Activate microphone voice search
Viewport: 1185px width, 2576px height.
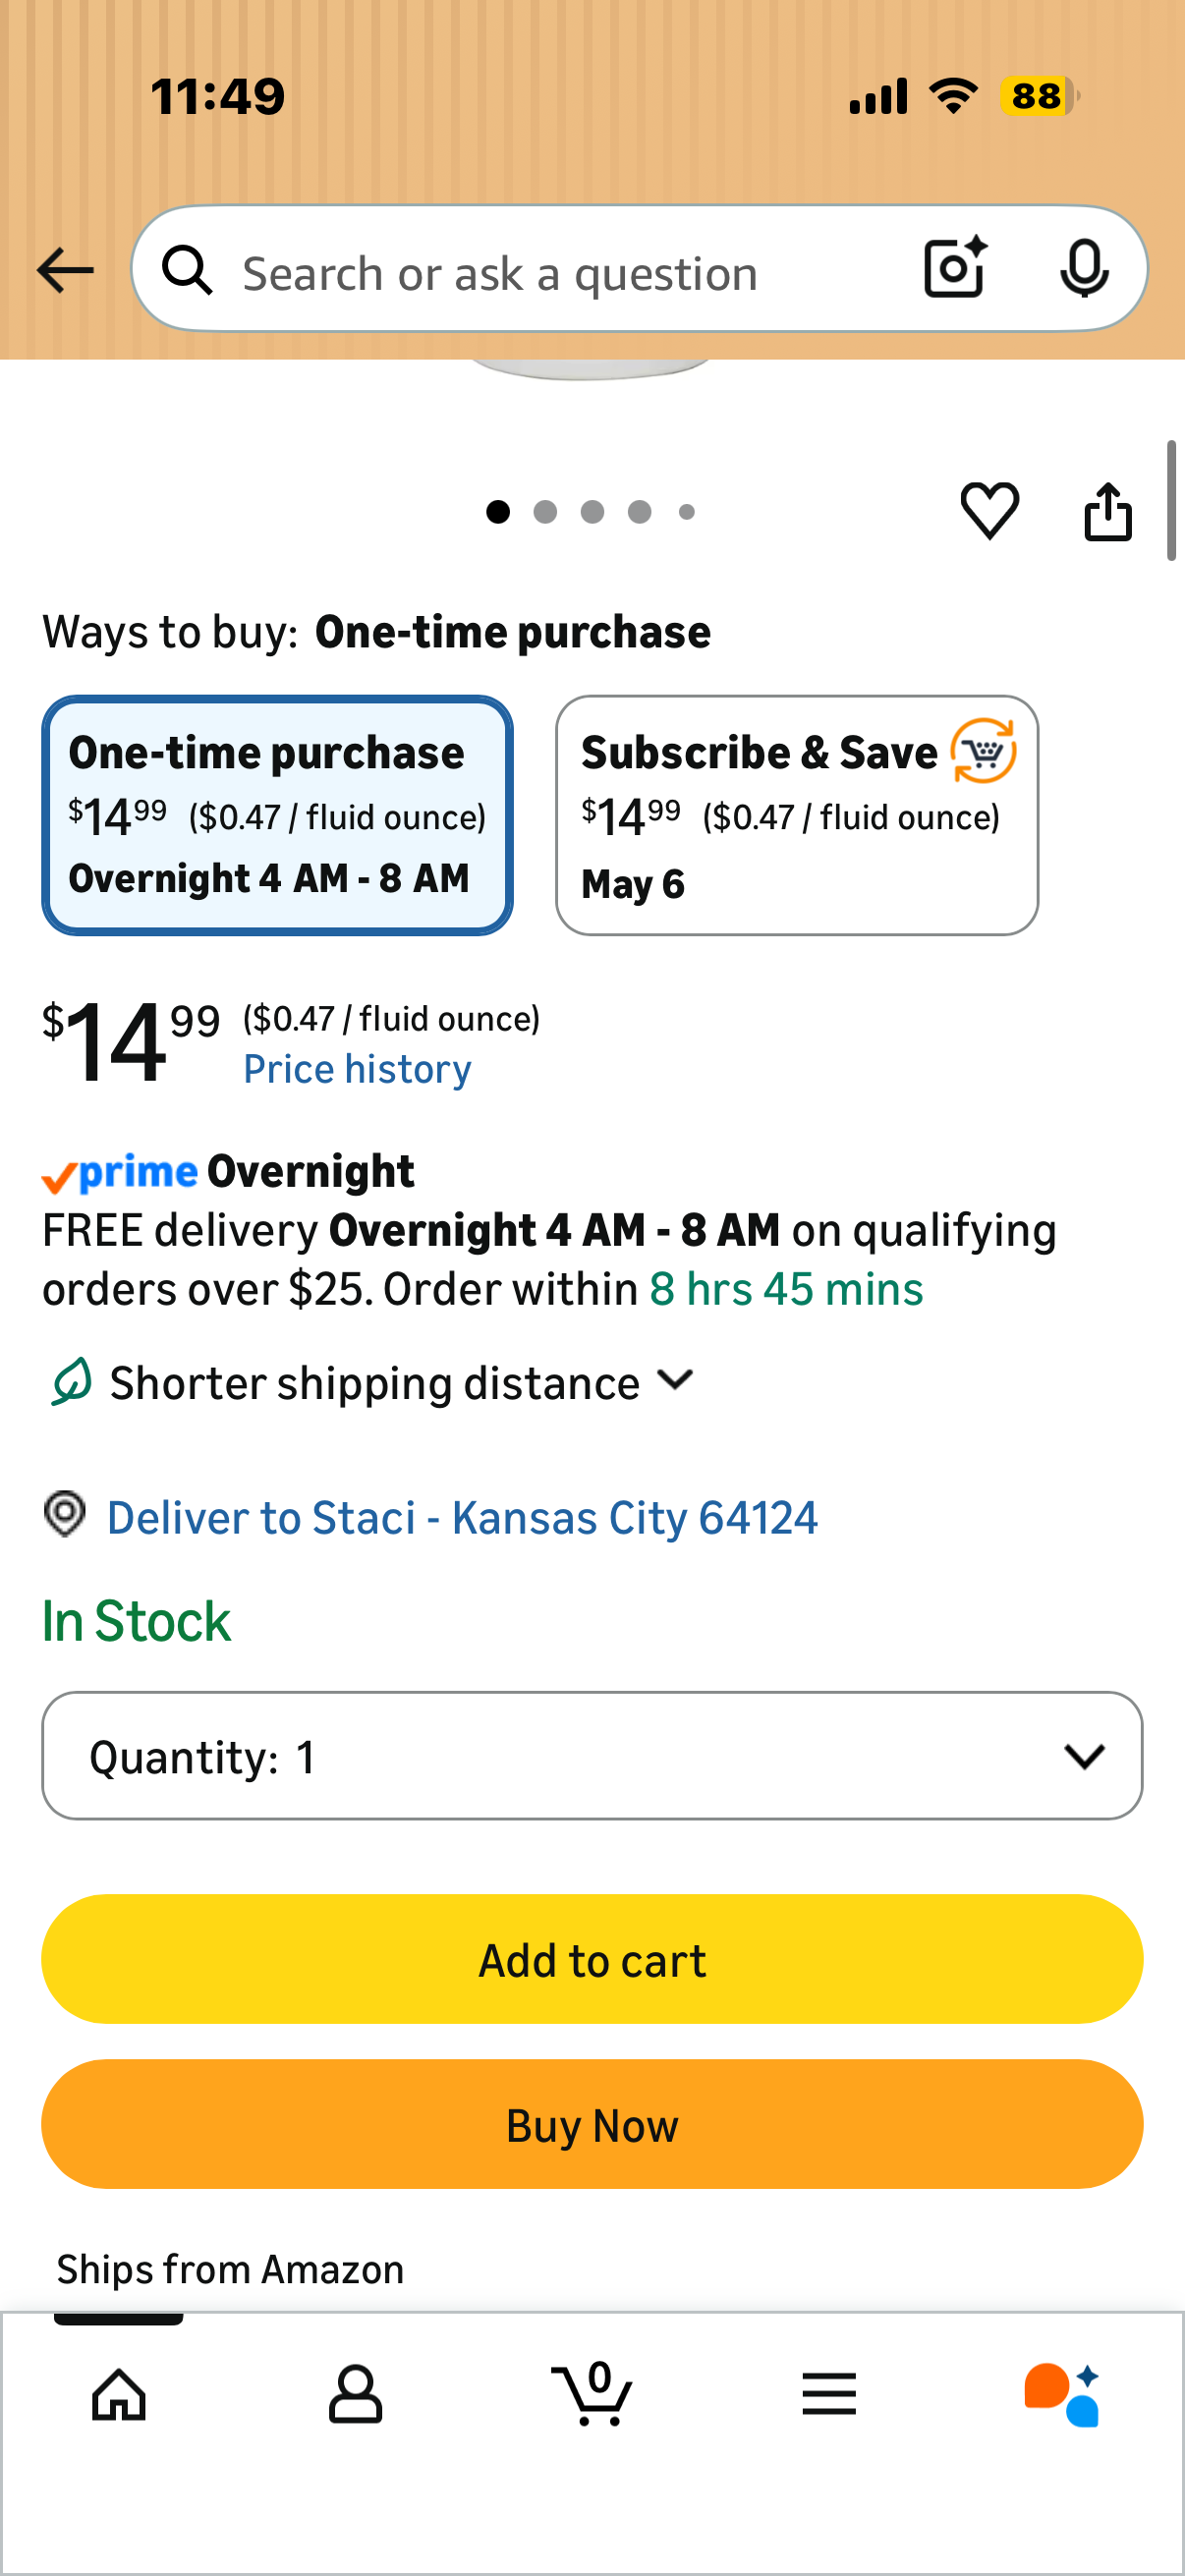(x=1084, y=268)
